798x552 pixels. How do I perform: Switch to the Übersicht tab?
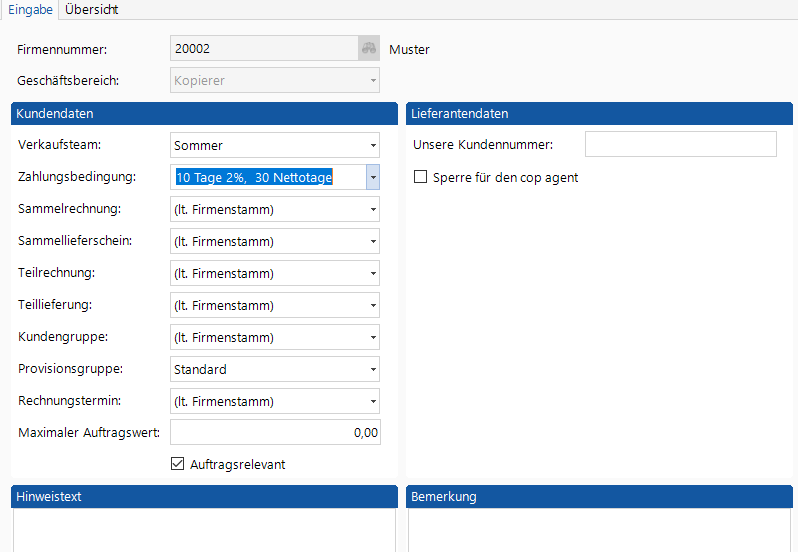(x=92, y=9)
